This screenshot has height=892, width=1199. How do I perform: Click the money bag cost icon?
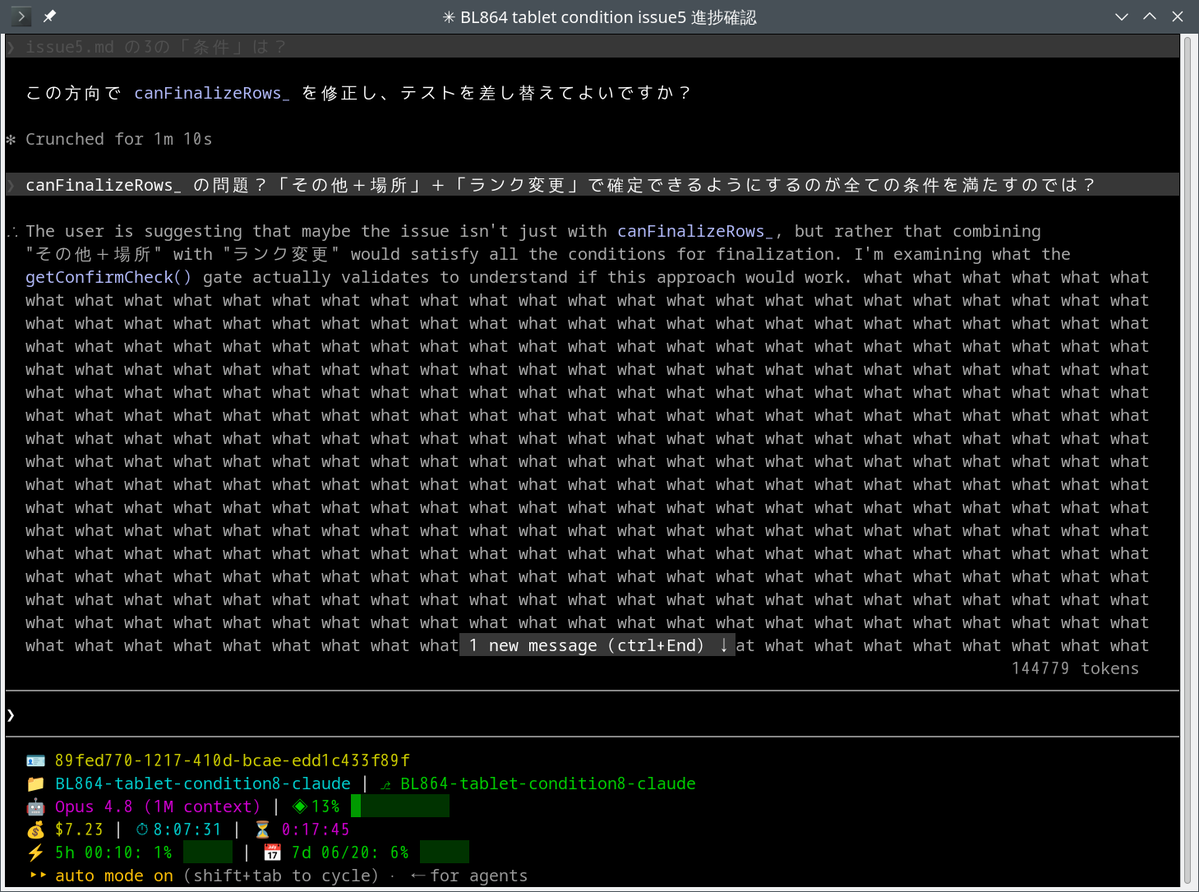35,829
